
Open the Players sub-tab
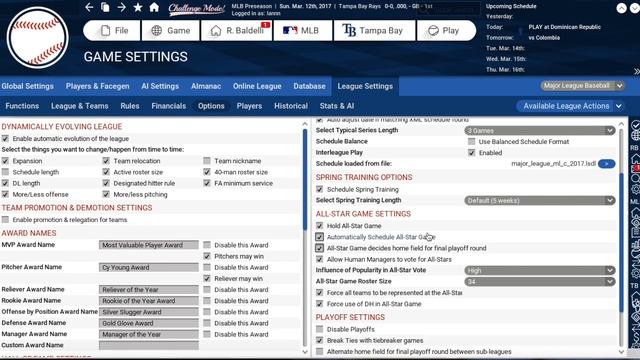[249, 106]
